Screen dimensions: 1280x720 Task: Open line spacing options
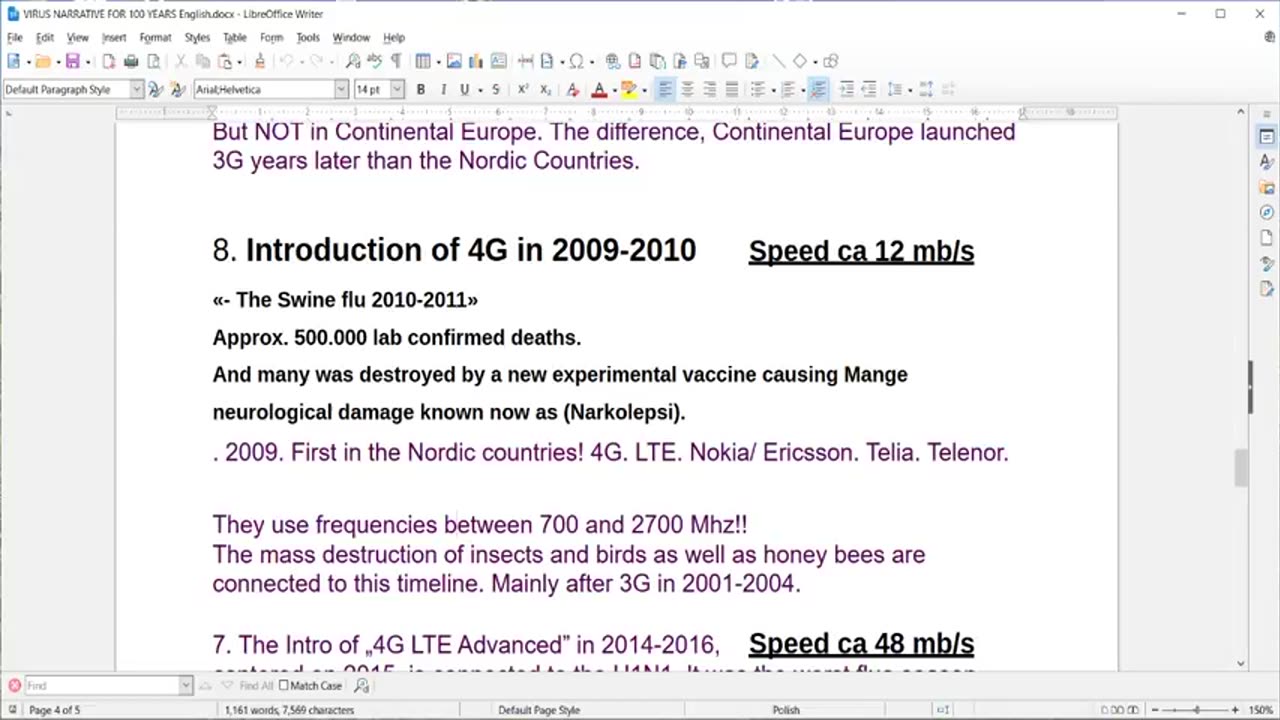coord(895,89)
